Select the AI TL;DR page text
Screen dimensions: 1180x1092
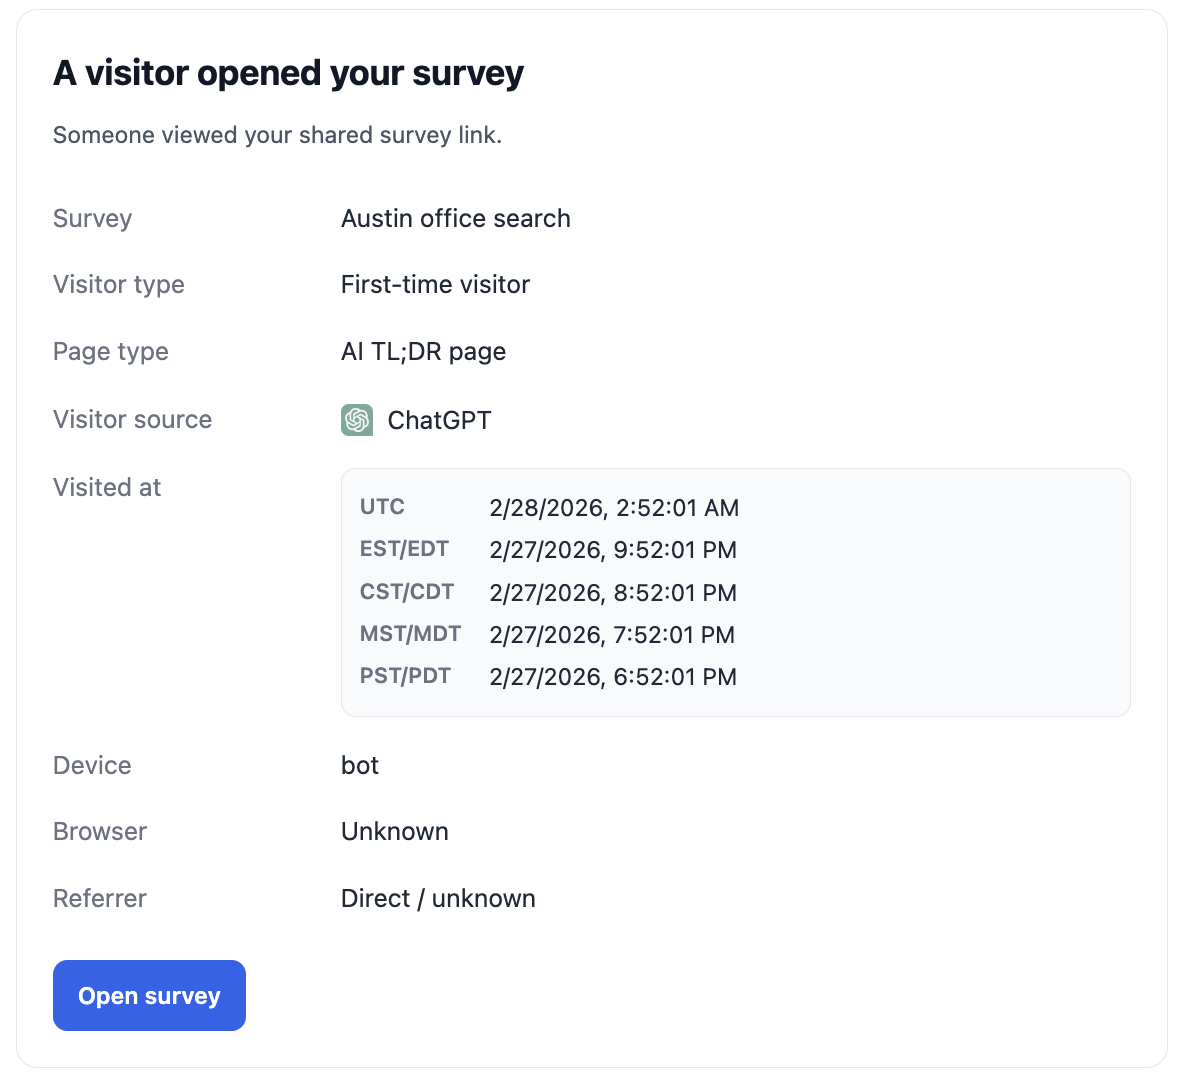(423, 351)
